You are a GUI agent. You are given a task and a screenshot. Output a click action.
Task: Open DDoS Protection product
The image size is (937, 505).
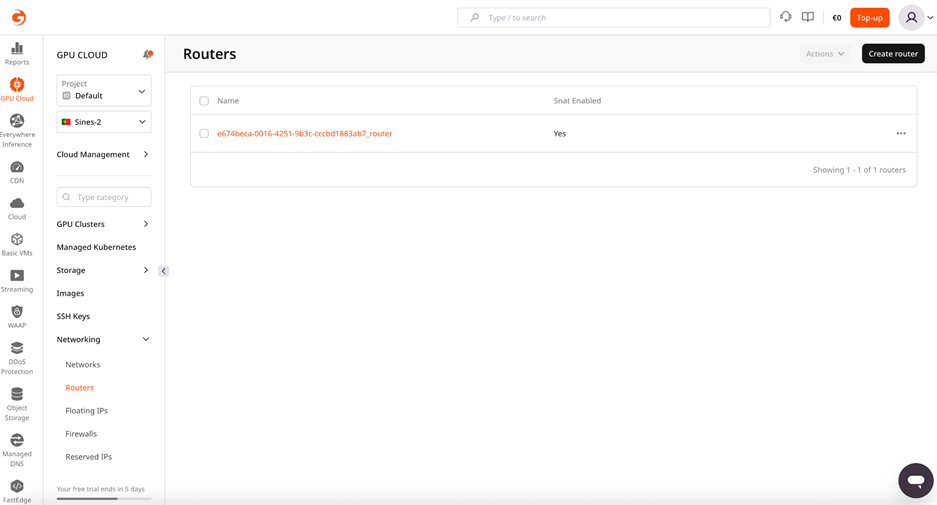(17, 358)
